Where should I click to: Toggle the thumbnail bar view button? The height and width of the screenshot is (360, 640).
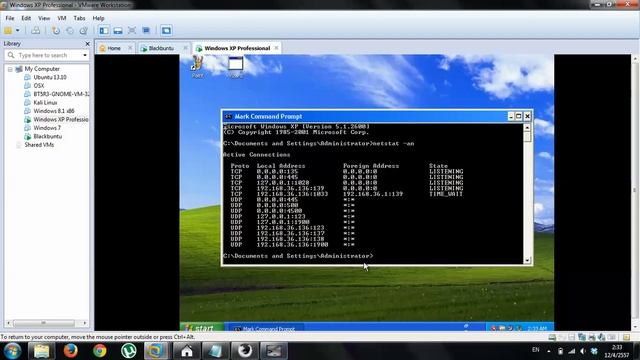118,31
